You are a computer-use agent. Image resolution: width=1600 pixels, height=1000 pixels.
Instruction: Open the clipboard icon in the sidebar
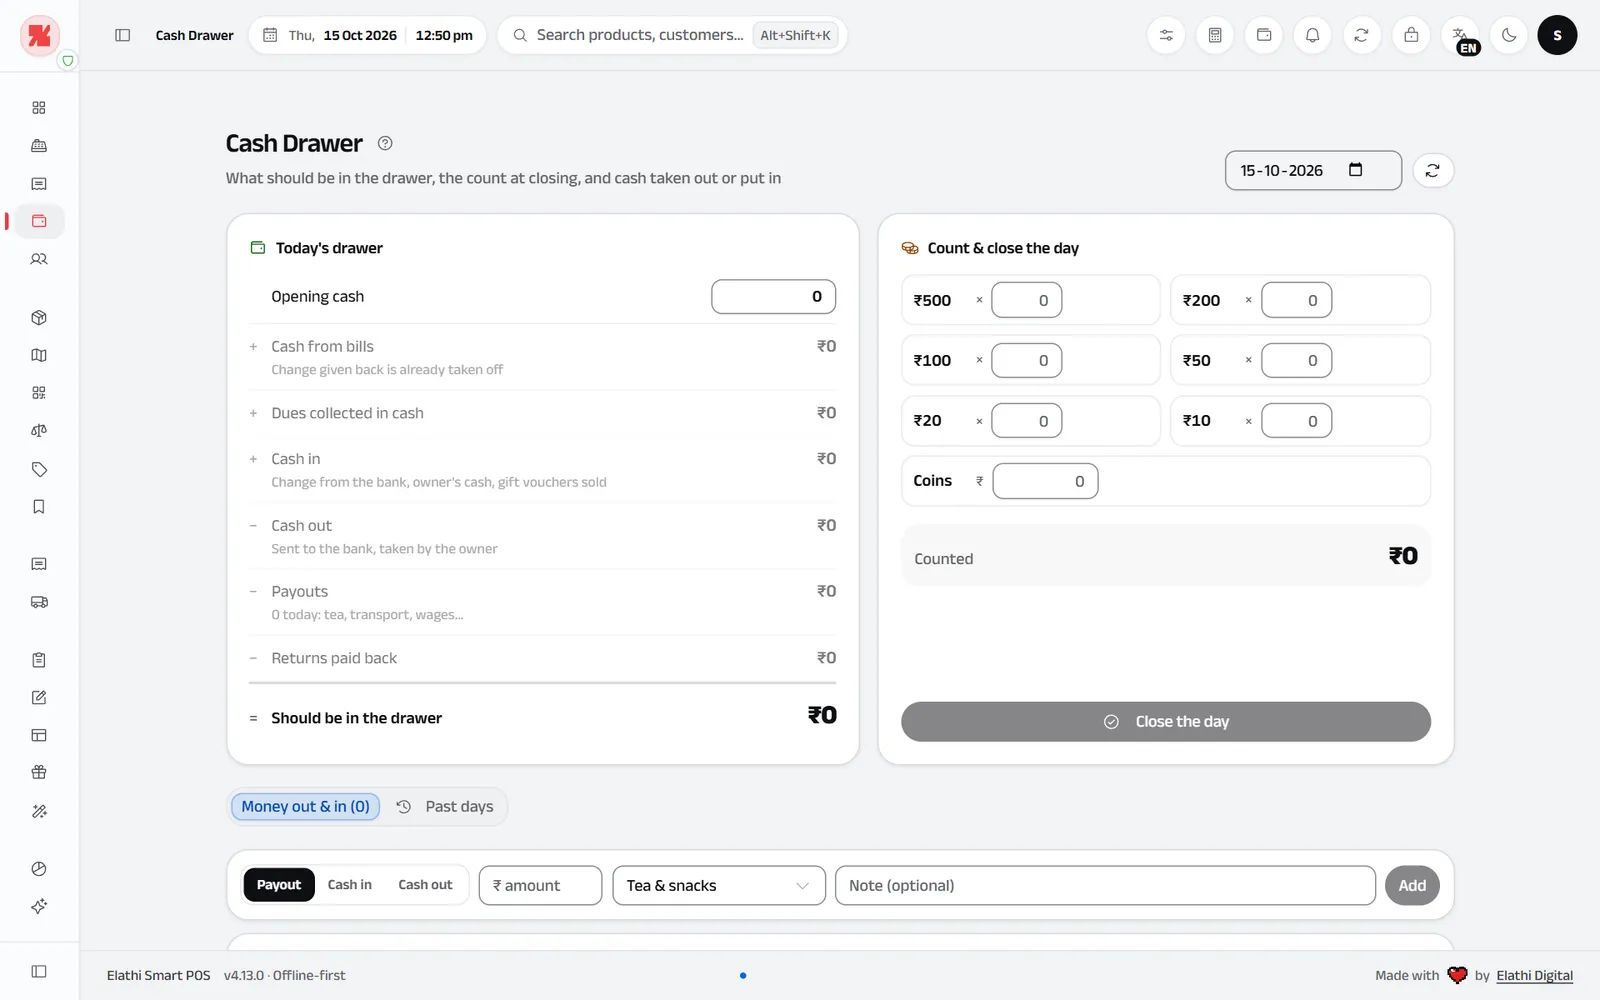pyautogui.click(x=39, y=660)
